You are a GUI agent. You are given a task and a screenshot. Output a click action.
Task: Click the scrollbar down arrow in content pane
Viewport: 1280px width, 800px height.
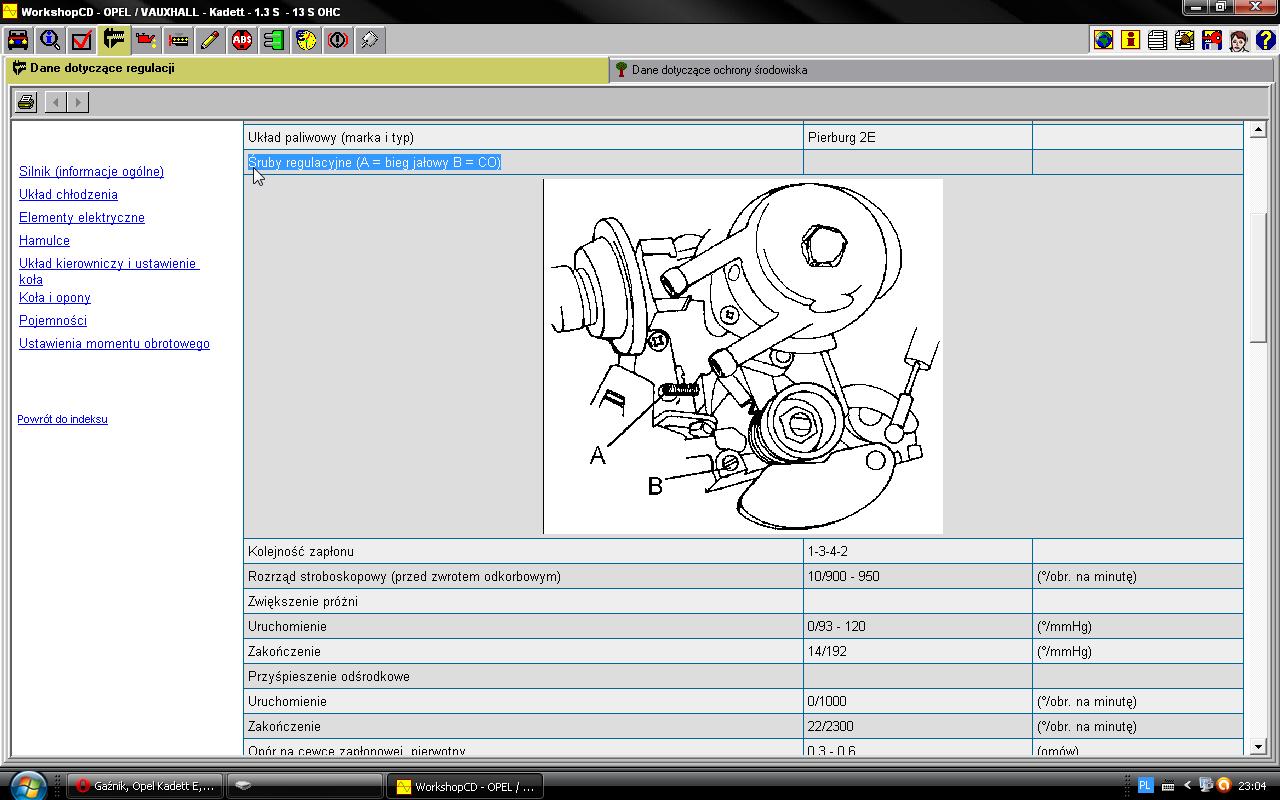[1257, 746]
